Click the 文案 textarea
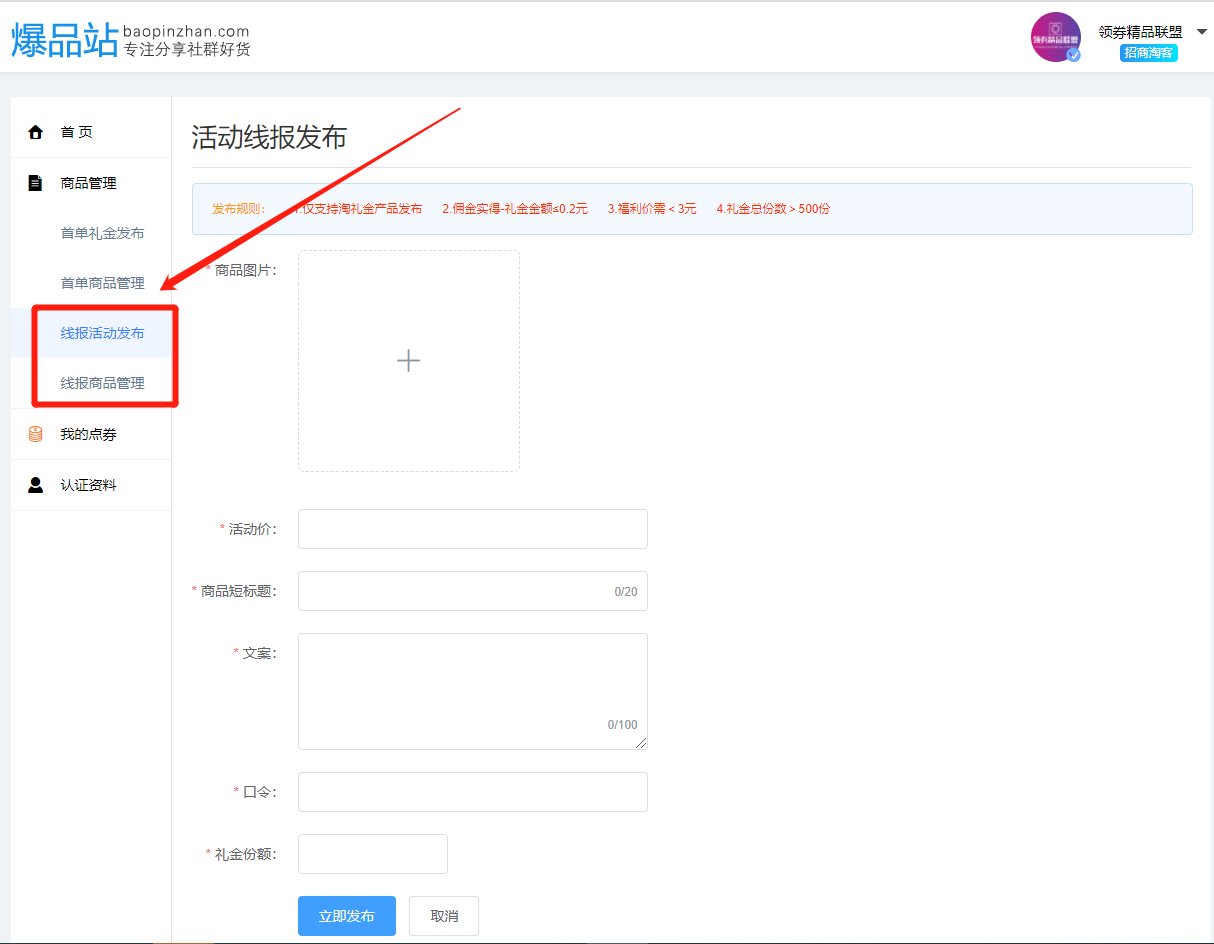Screen dimensions: 1214x944 click(472, 690)
